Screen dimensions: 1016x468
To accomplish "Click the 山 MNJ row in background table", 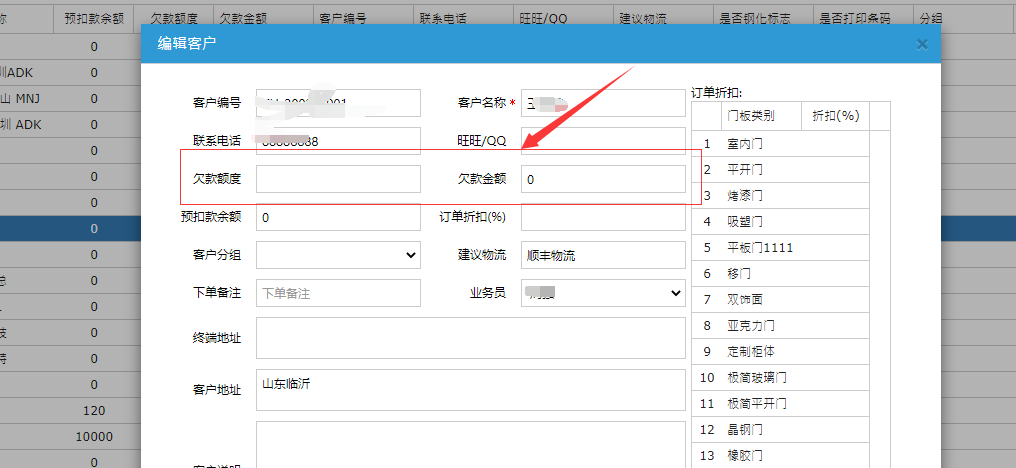I will (x=70, y=99).
